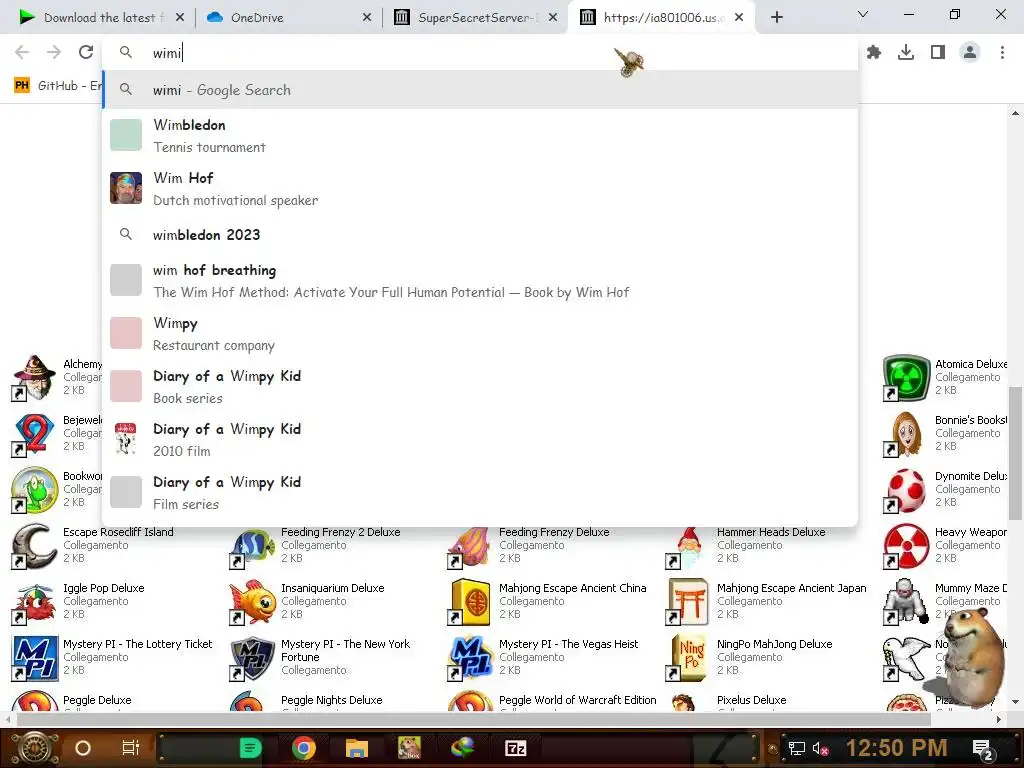Open Task View on the taskbar
The height and width of the screenshot is (768, 1024).
coord(131,748)
